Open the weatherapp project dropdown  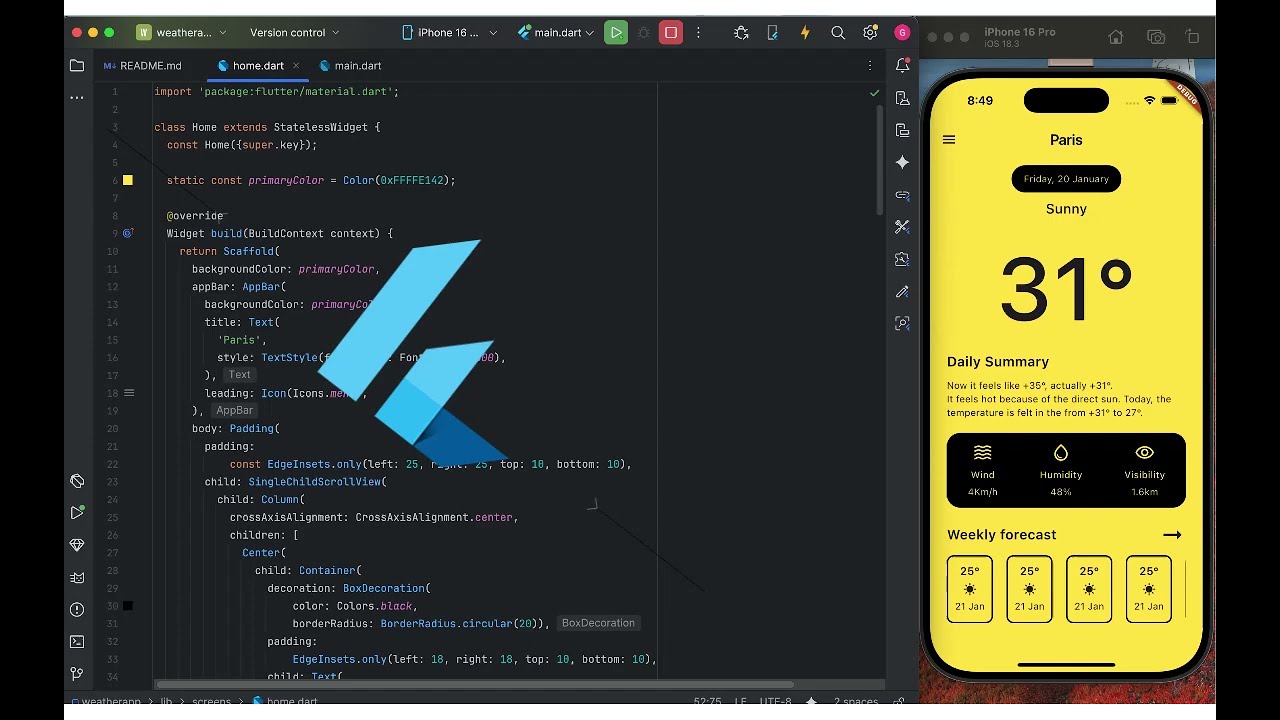click(x=181, y=33)
